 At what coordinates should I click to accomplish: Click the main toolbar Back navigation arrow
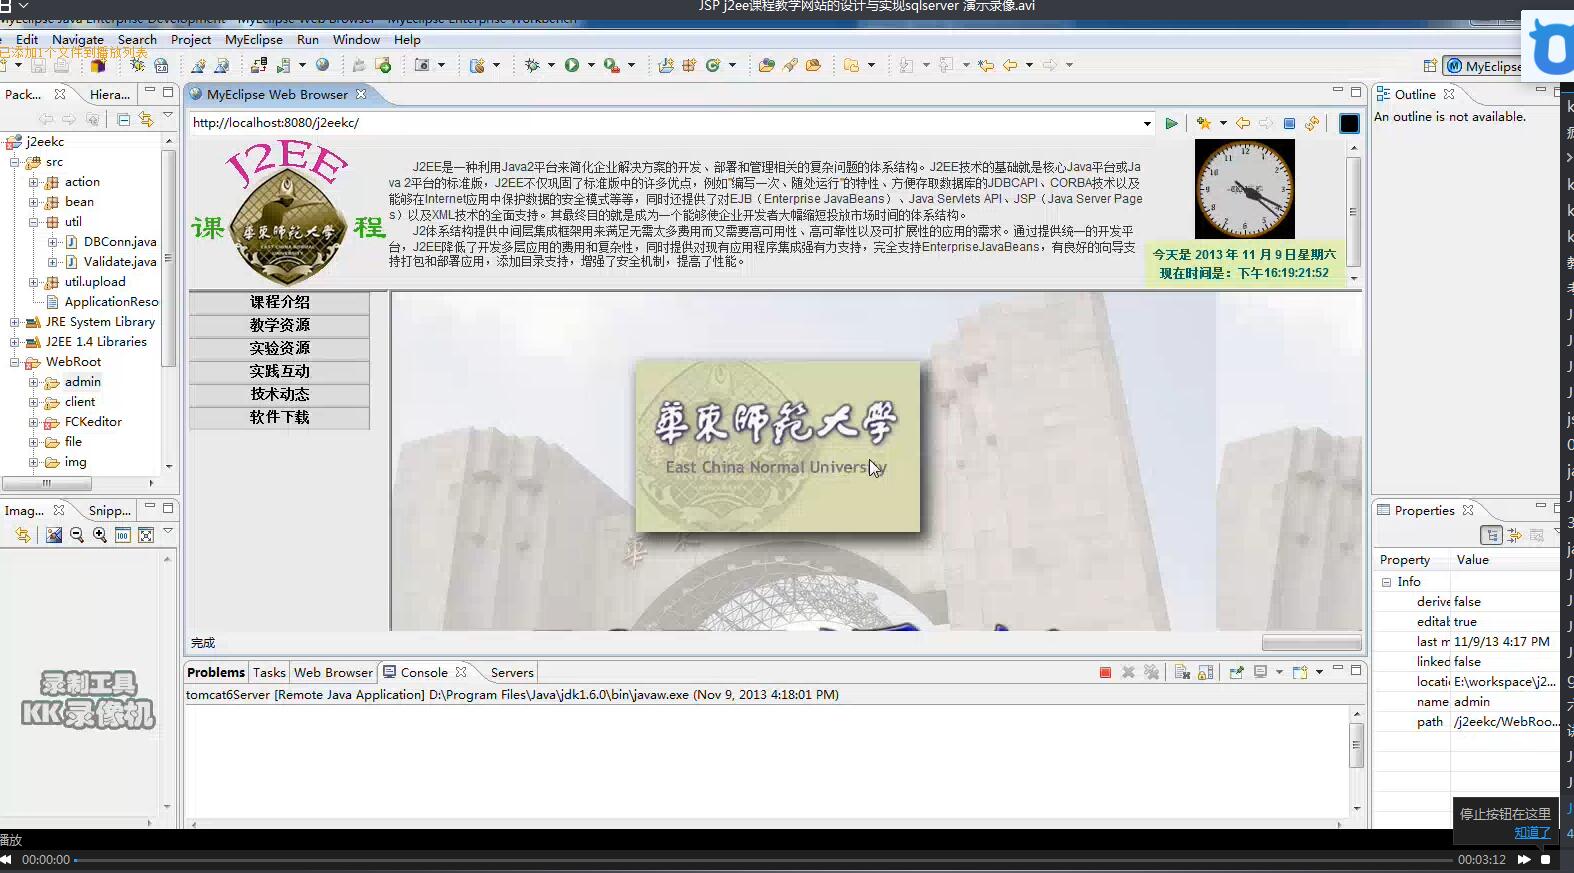pos(1010,65)
